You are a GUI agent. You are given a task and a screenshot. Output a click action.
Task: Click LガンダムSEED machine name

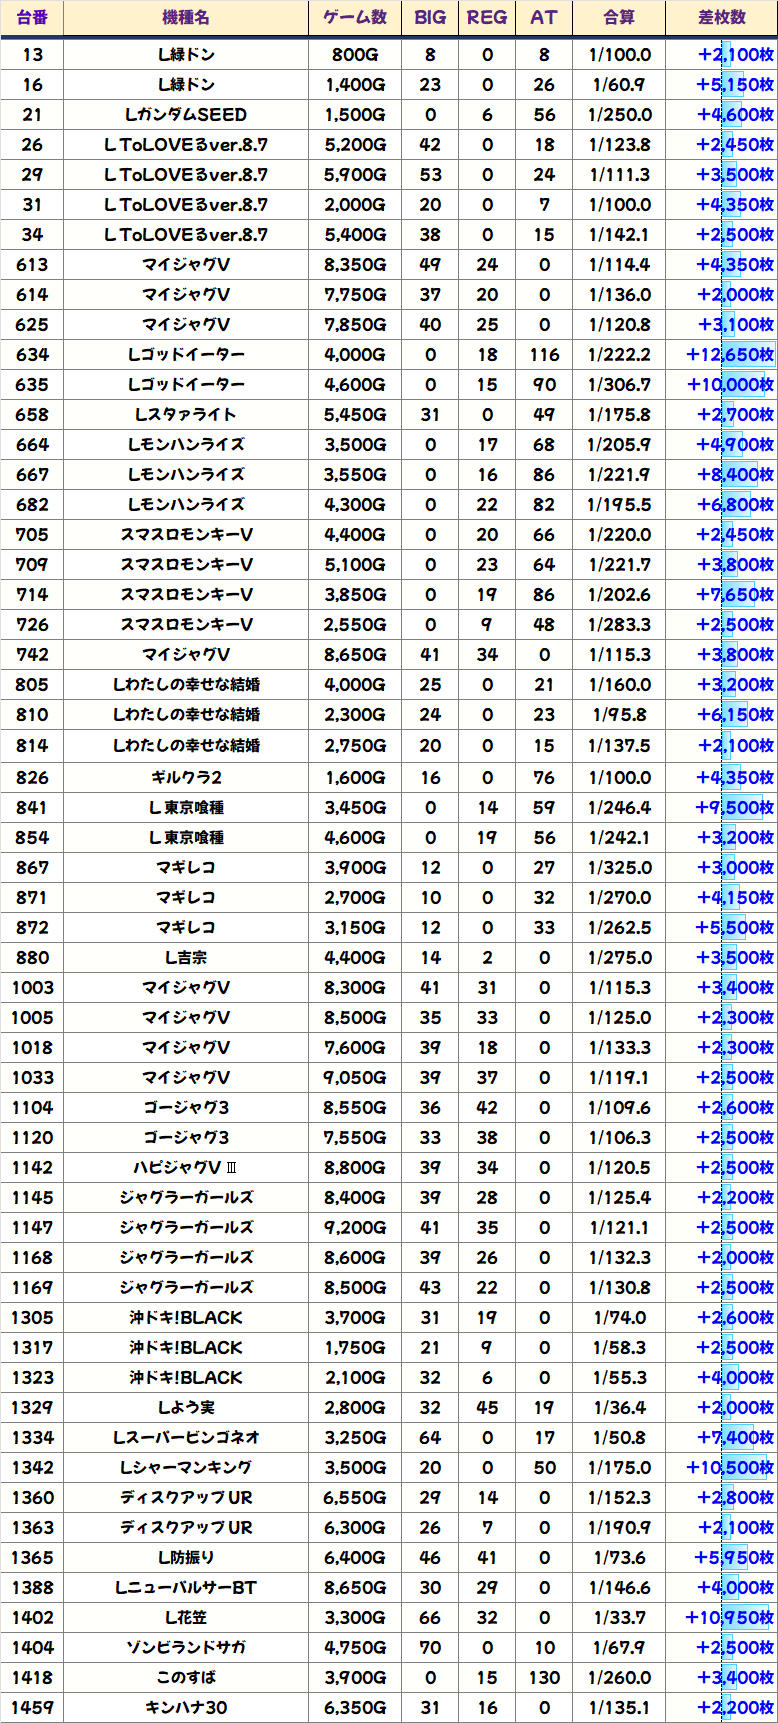click(186, 115)
